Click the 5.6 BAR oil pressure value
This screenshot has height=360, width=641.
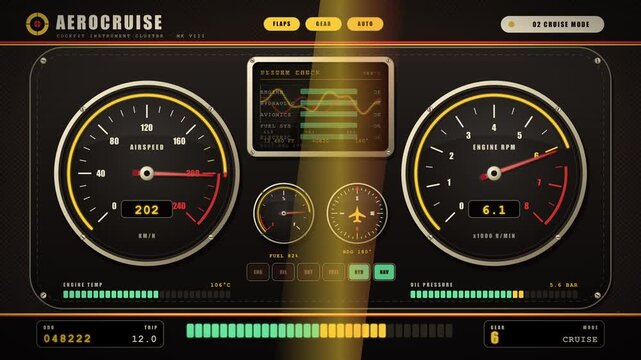pyautogui.click(x=564, y=285)
